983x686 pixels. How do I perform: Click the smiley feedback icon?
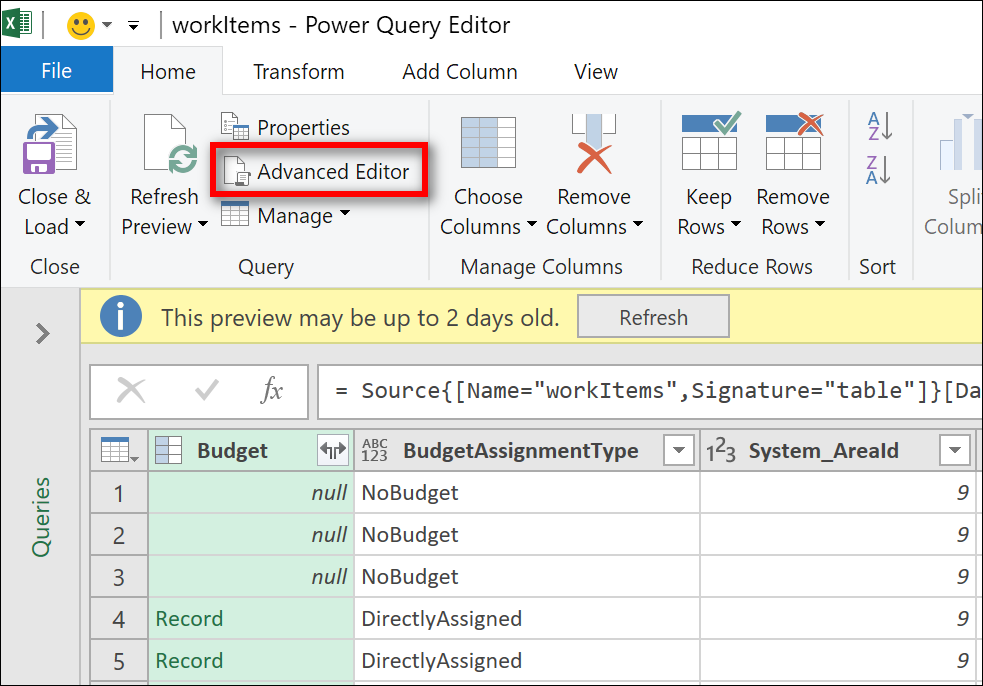point(81,26)
